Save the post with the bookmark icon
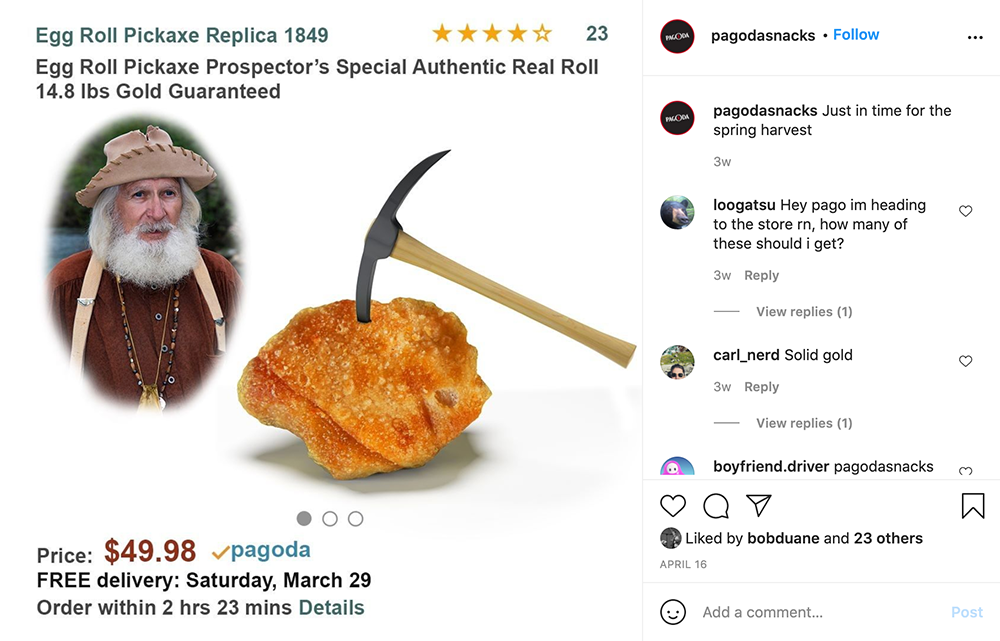Image resolution: width=1000 pixels, height=641 pixels. click(x=973, y=506)
